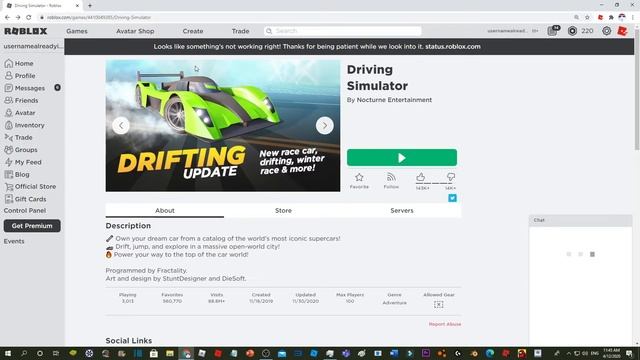The height and width of the screenshot is (360, 640).
Task: Click the search magnifier icon
Action: (x=269, y=31)
